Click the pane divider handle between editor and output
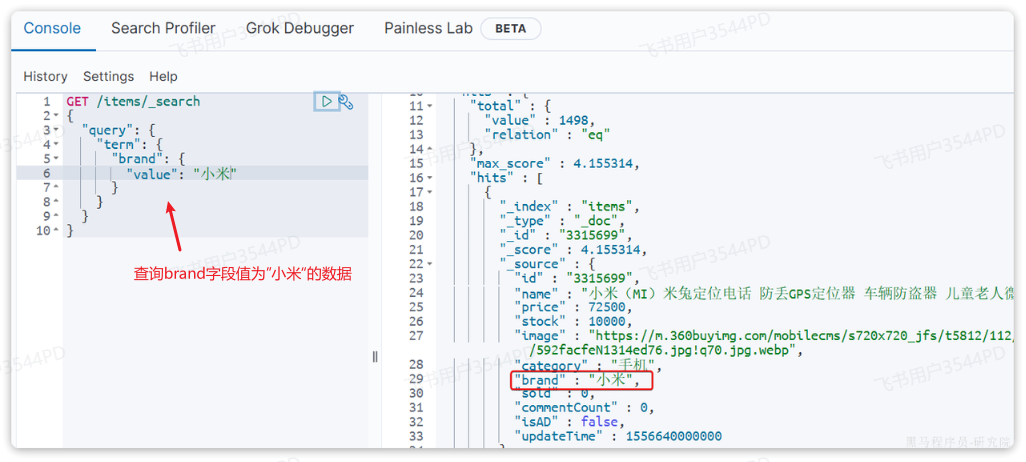The height and width of the screenshot is (462, 1026). click(375, 357)
